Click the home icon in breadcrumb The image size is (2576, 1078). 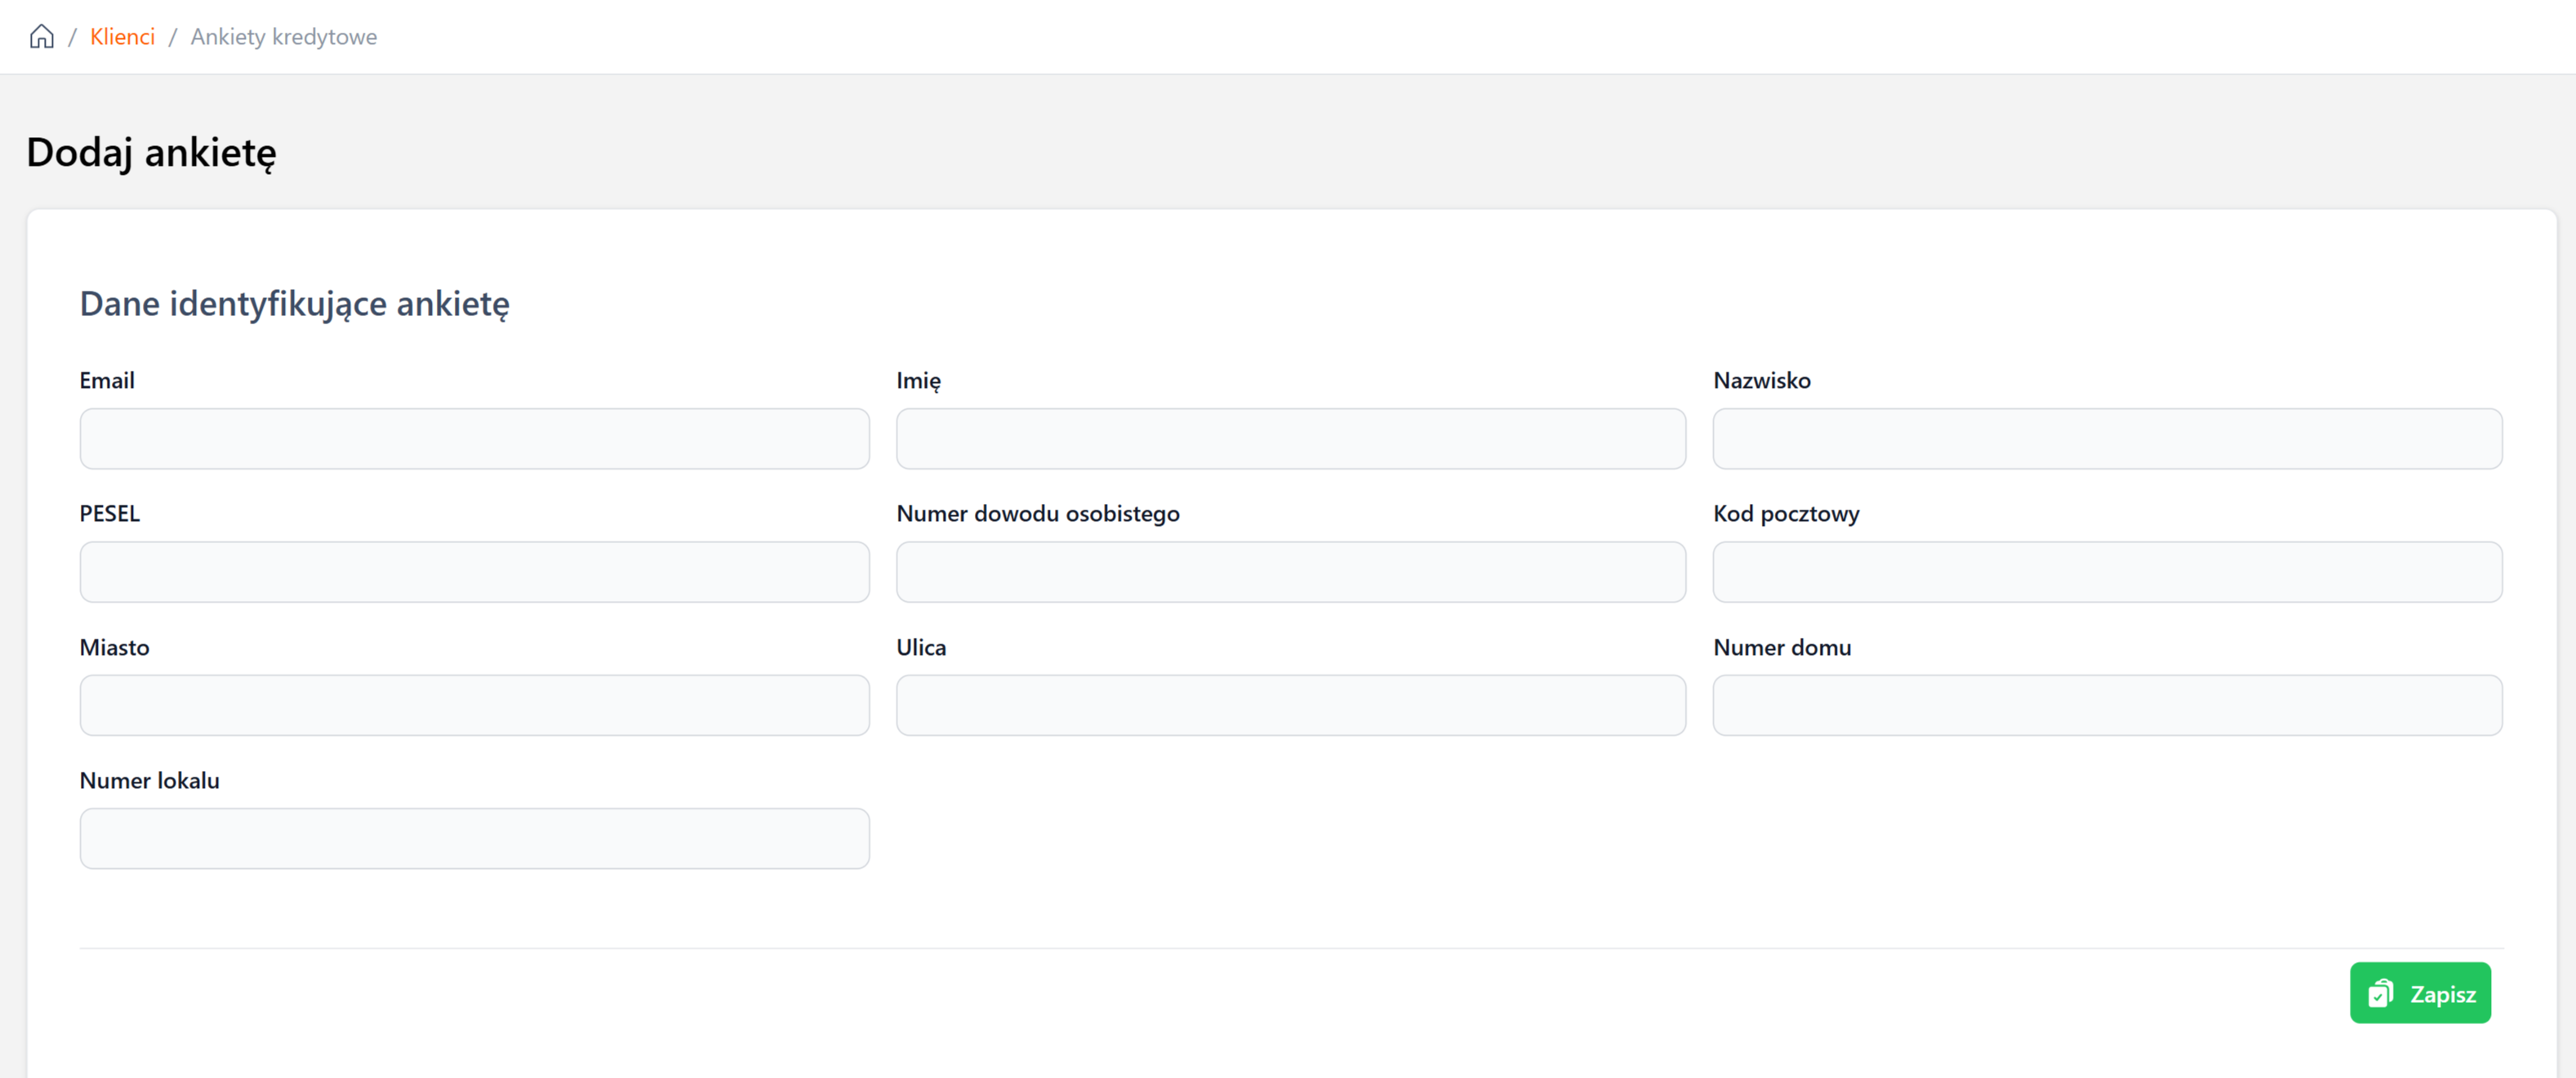tap(41, 37)
